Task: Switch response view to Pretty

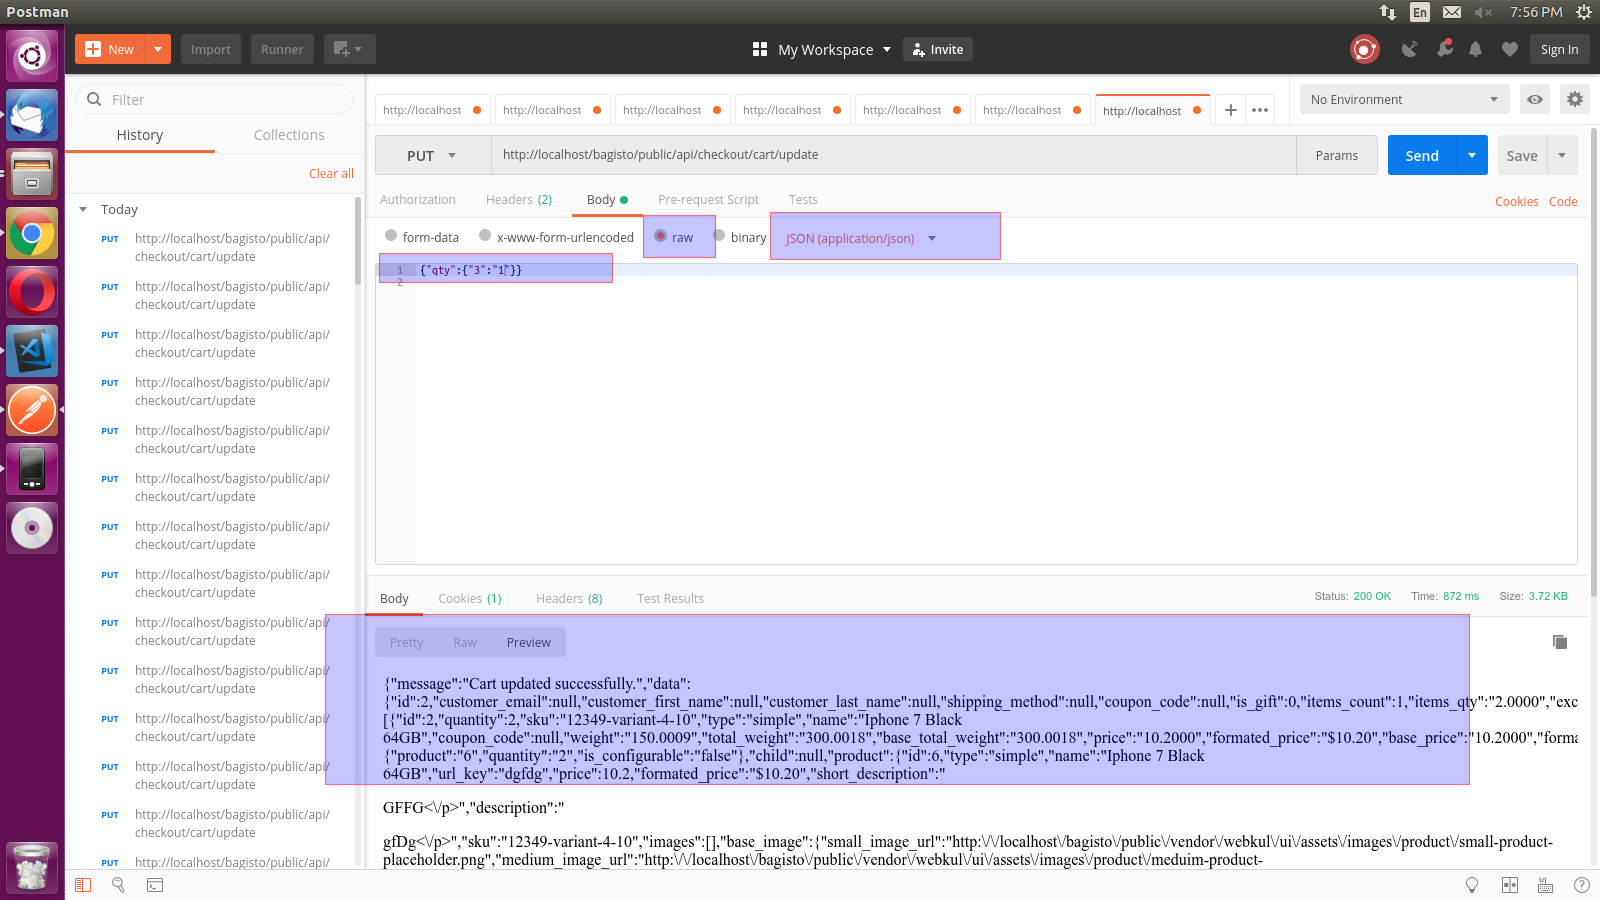Action: point(407,642)
